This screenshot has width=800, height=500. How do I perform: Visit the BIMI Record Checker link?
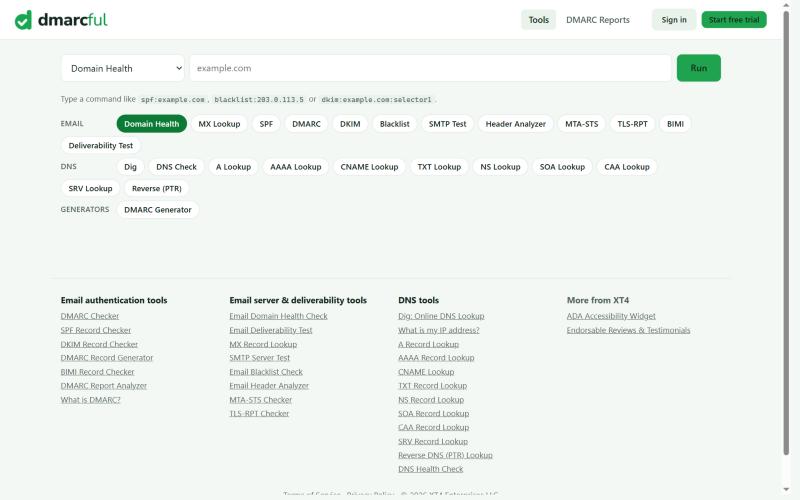coord(97,372)
